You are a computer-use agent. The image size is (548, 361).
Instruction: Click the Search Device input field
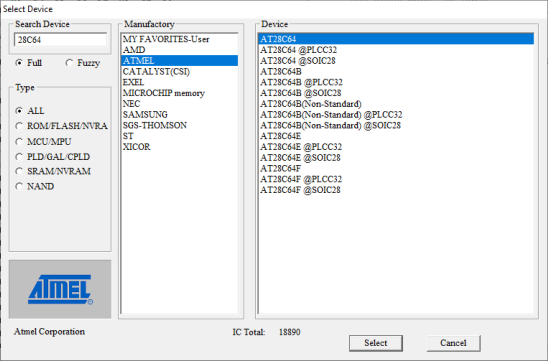click(60, 40)
